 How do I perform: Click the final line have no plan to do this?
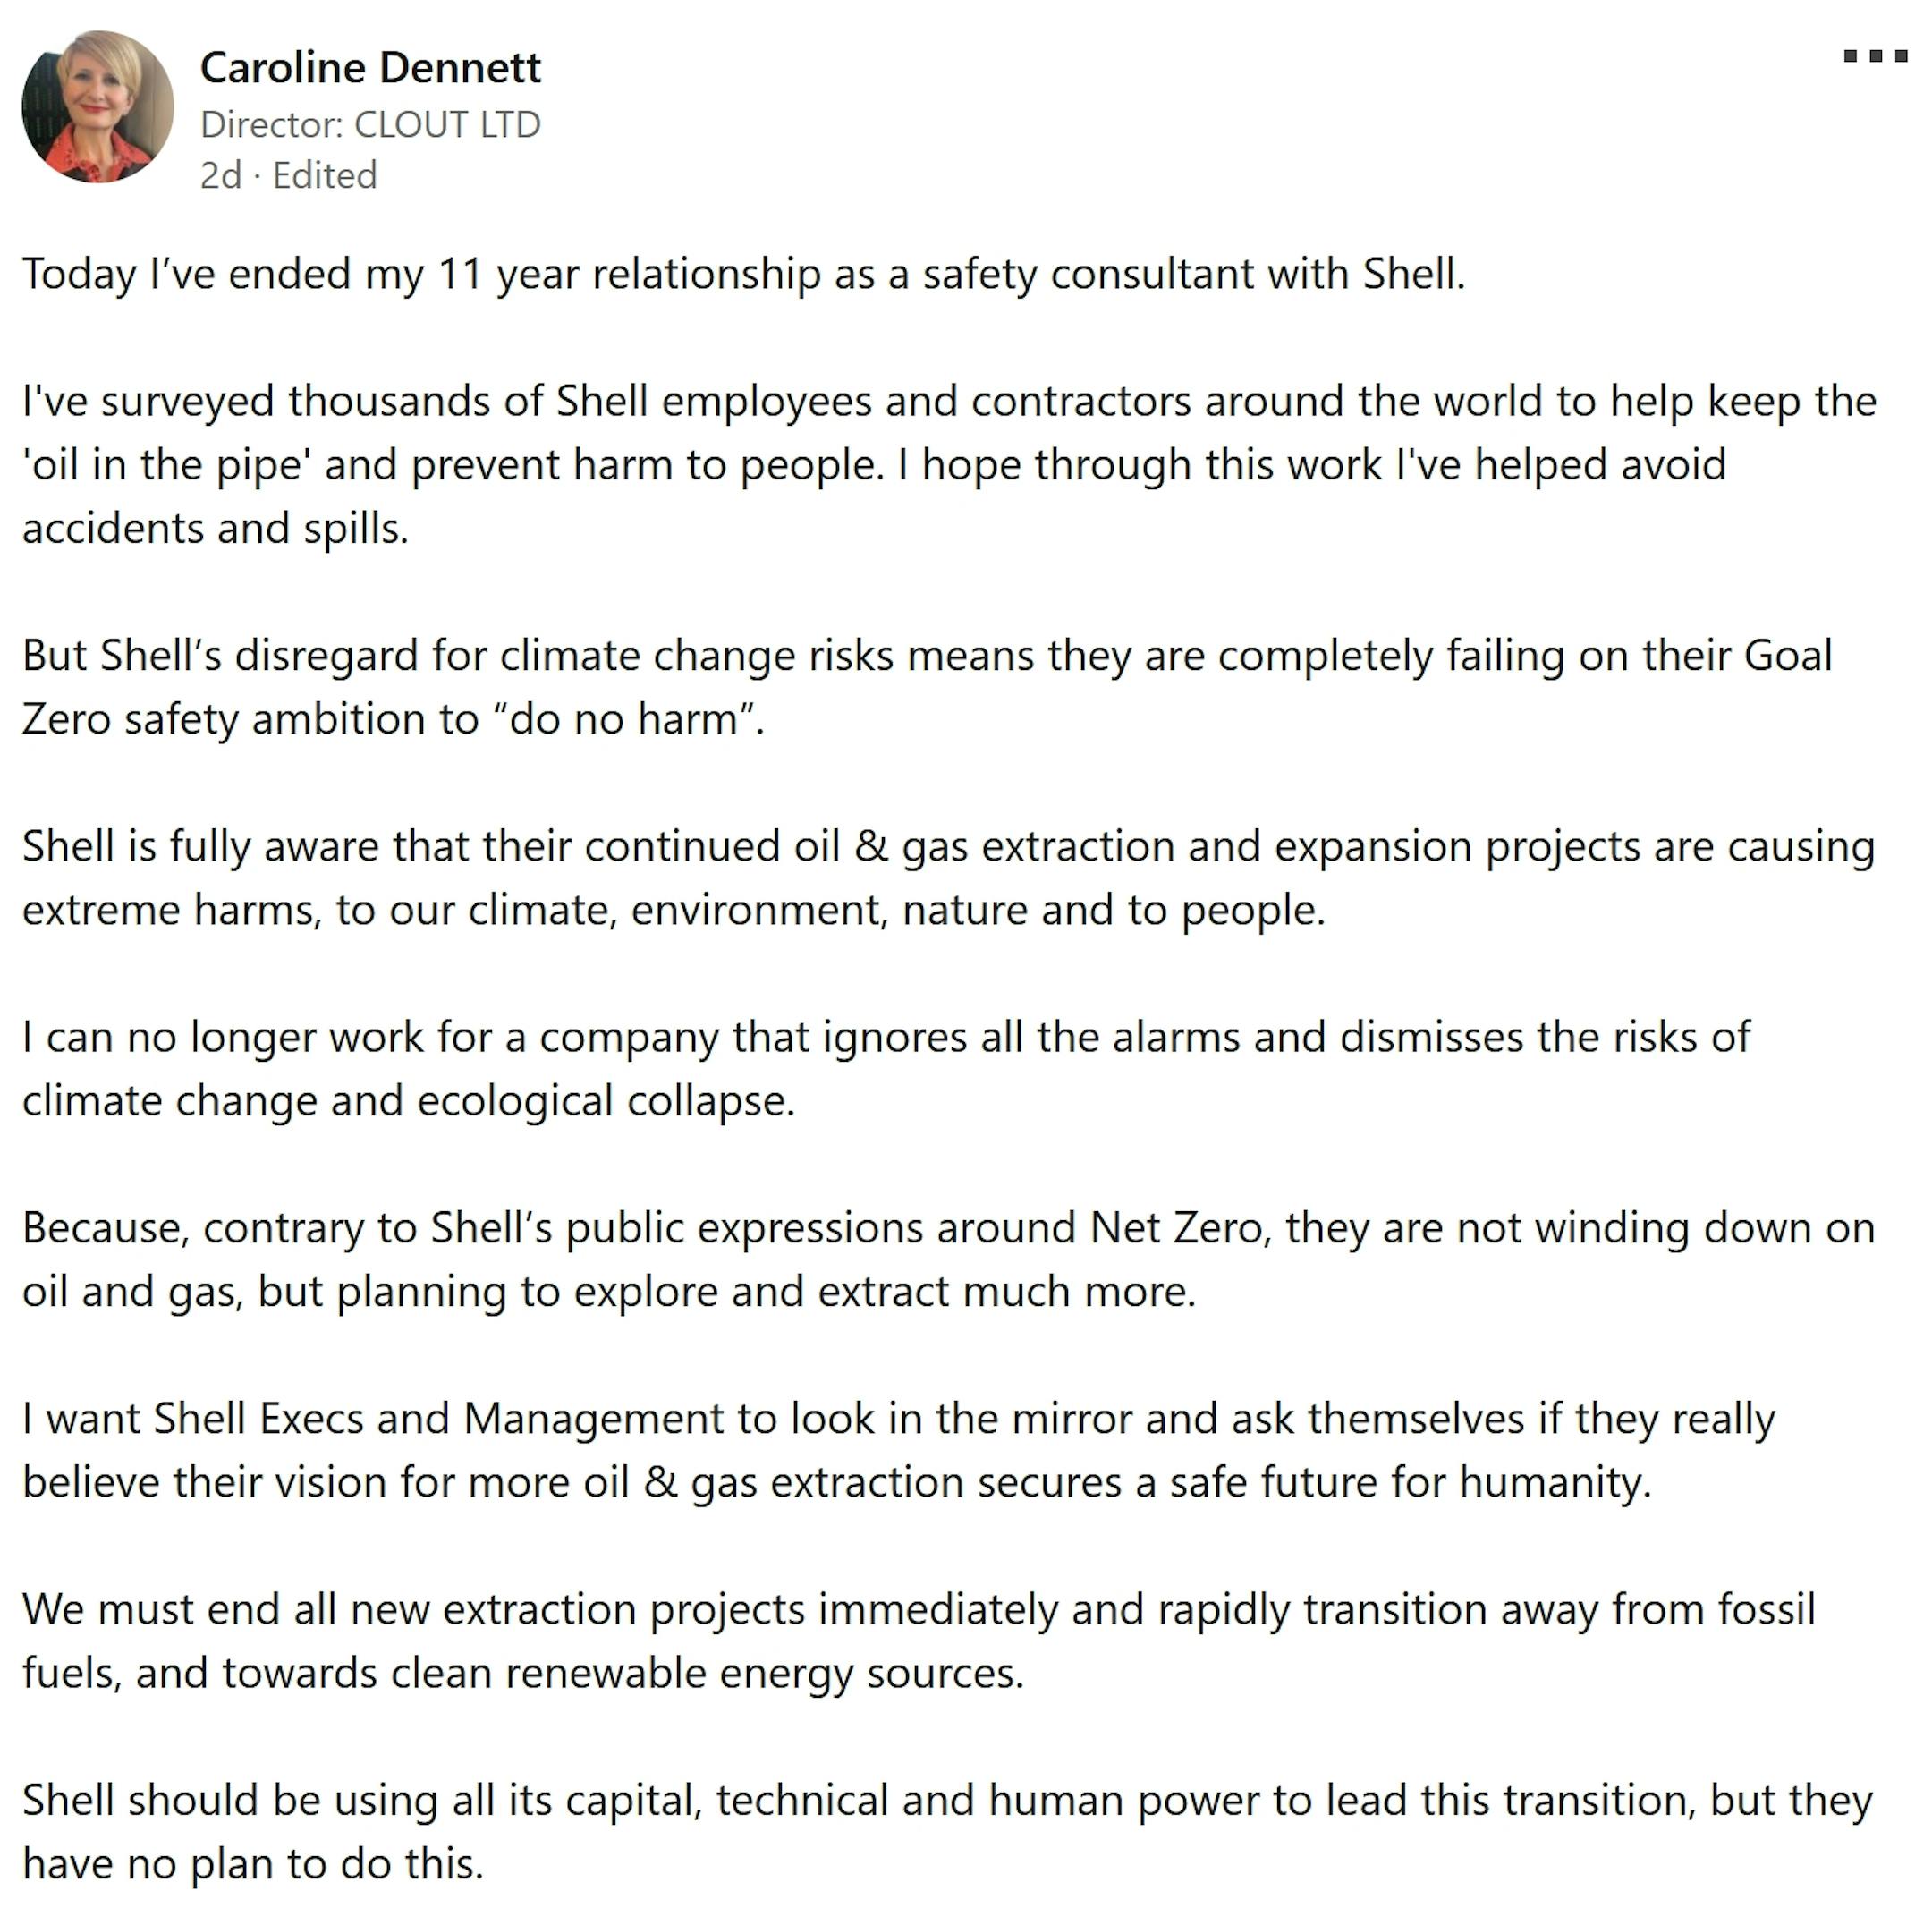(x=253, y=1866)
